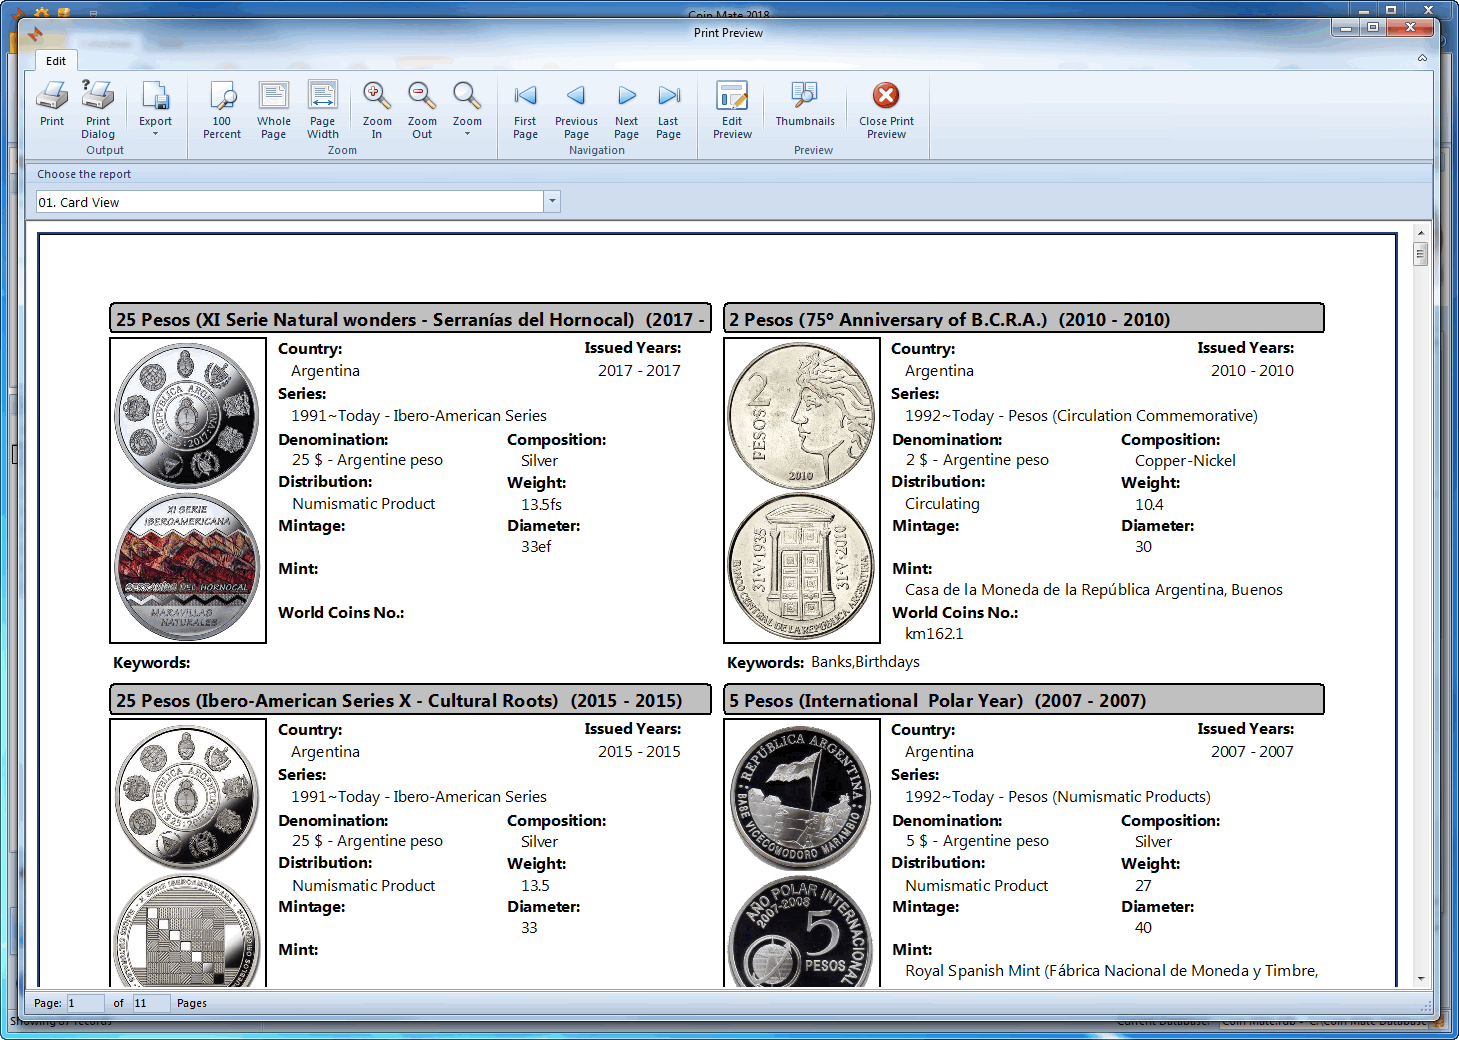This screenshot has width=1459, height=1040.
Task: Expand the Export dropdown menu
Action: [155, 132]
